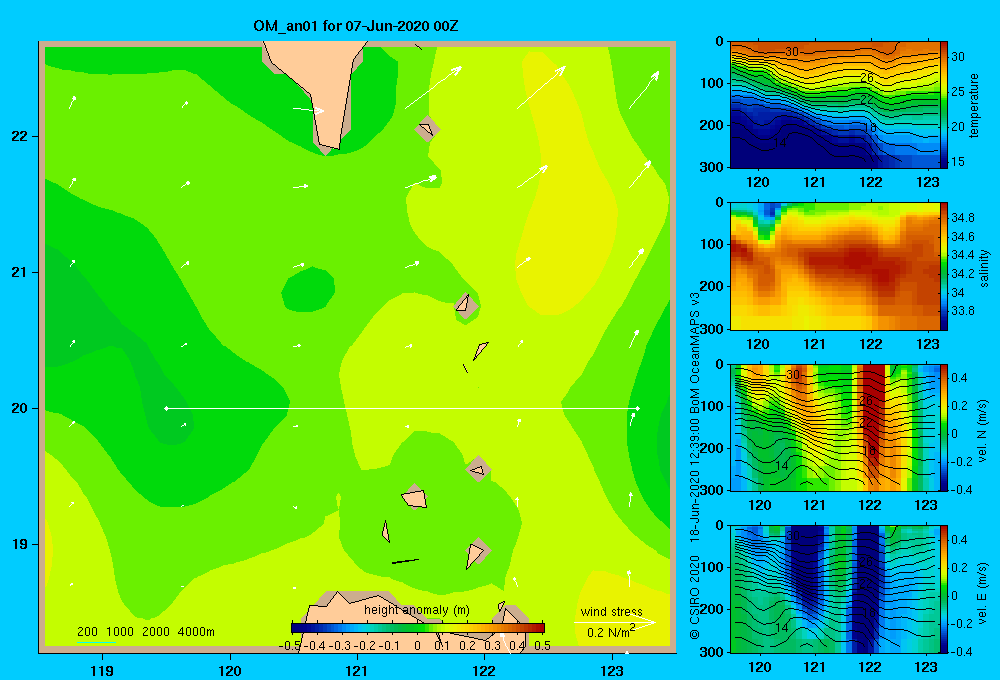Screen dimensions: 1000x680
Task: Click the height anomaly color bar
Action: 418,628
